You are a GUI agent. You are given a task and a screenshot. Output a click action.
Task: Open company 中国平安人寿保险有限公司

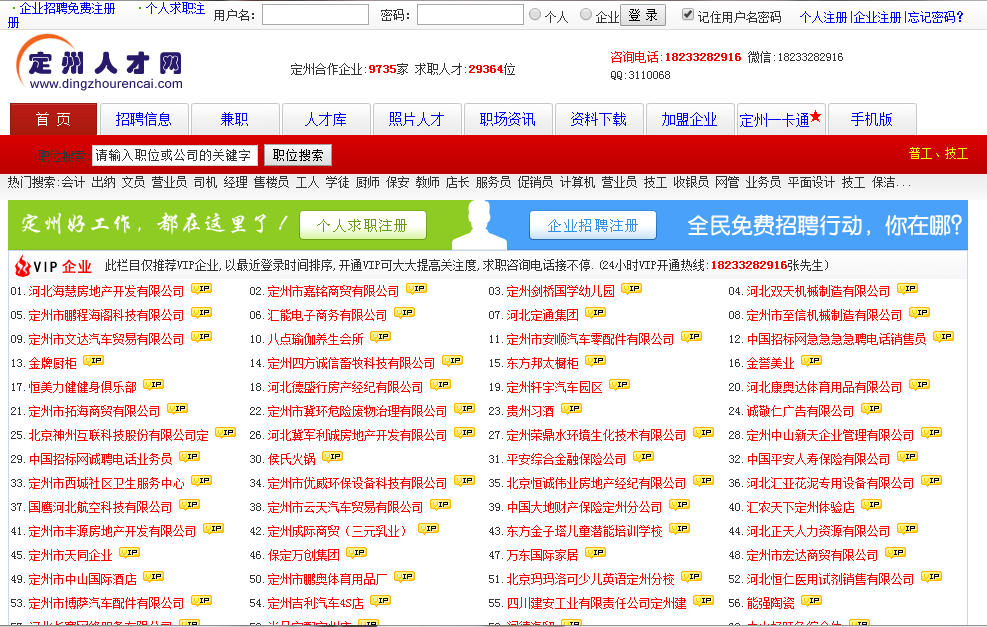pos(818,460)
